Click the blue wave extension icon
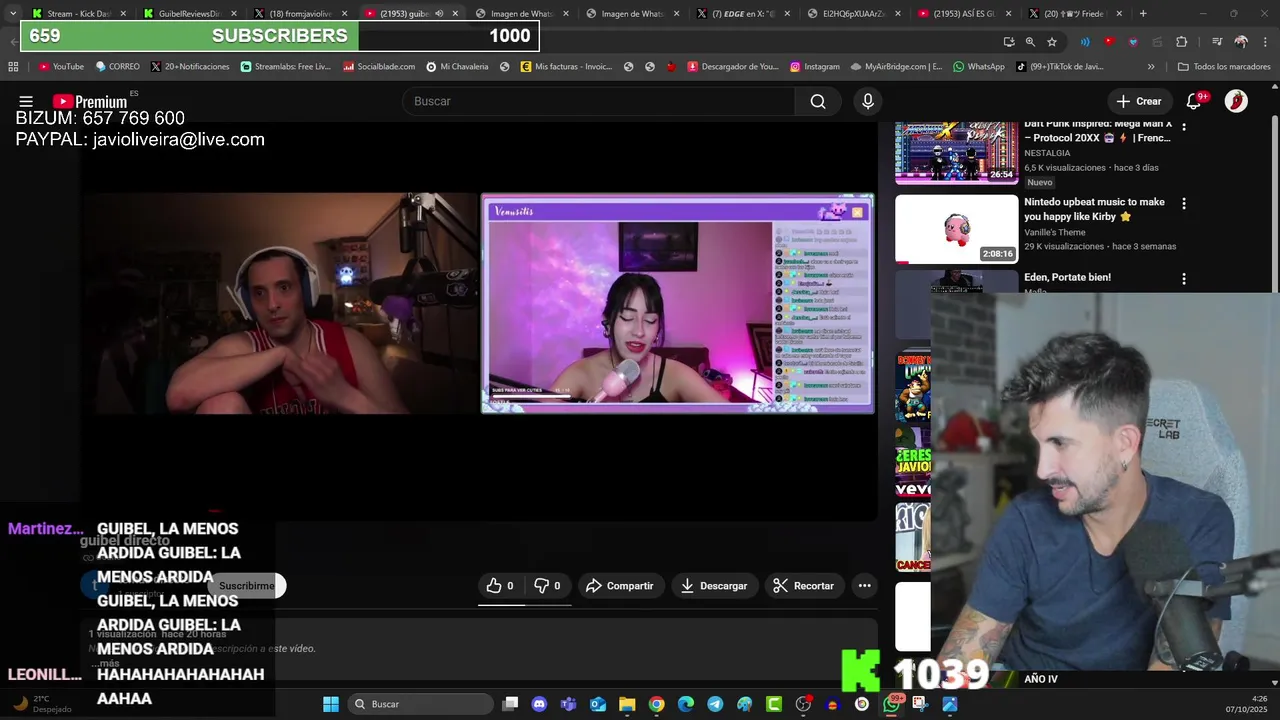Screen dimensions: 1280x720 [x=1085, y=42]
